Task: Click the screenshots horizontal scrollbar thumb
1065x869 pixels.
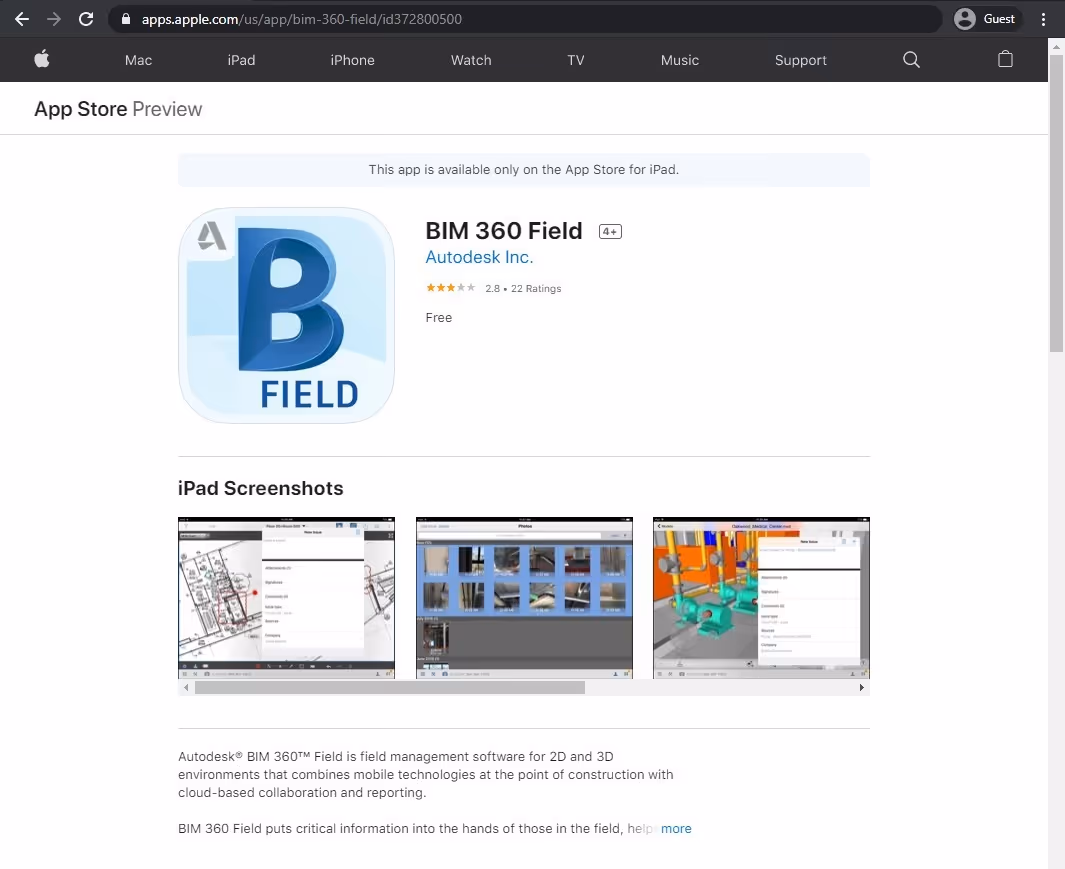Action: point(390,688)
